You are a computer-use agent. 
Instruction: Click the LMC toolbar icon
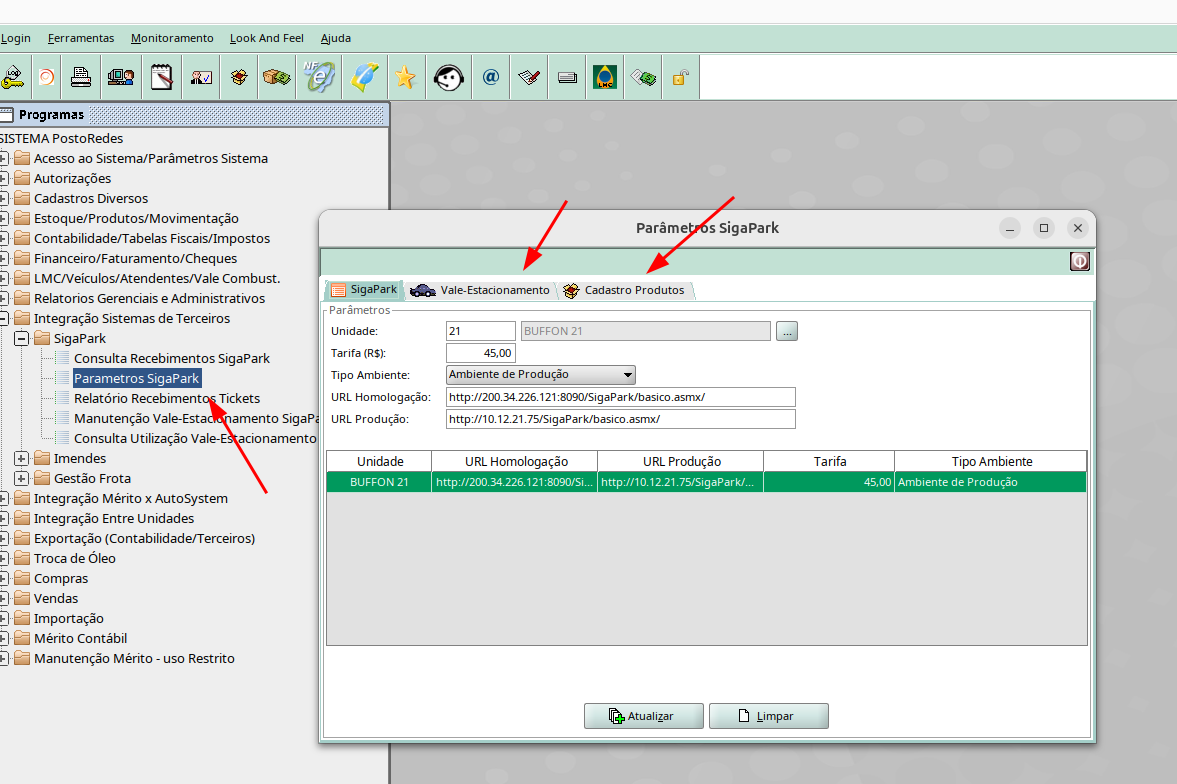tap(604, 77)
